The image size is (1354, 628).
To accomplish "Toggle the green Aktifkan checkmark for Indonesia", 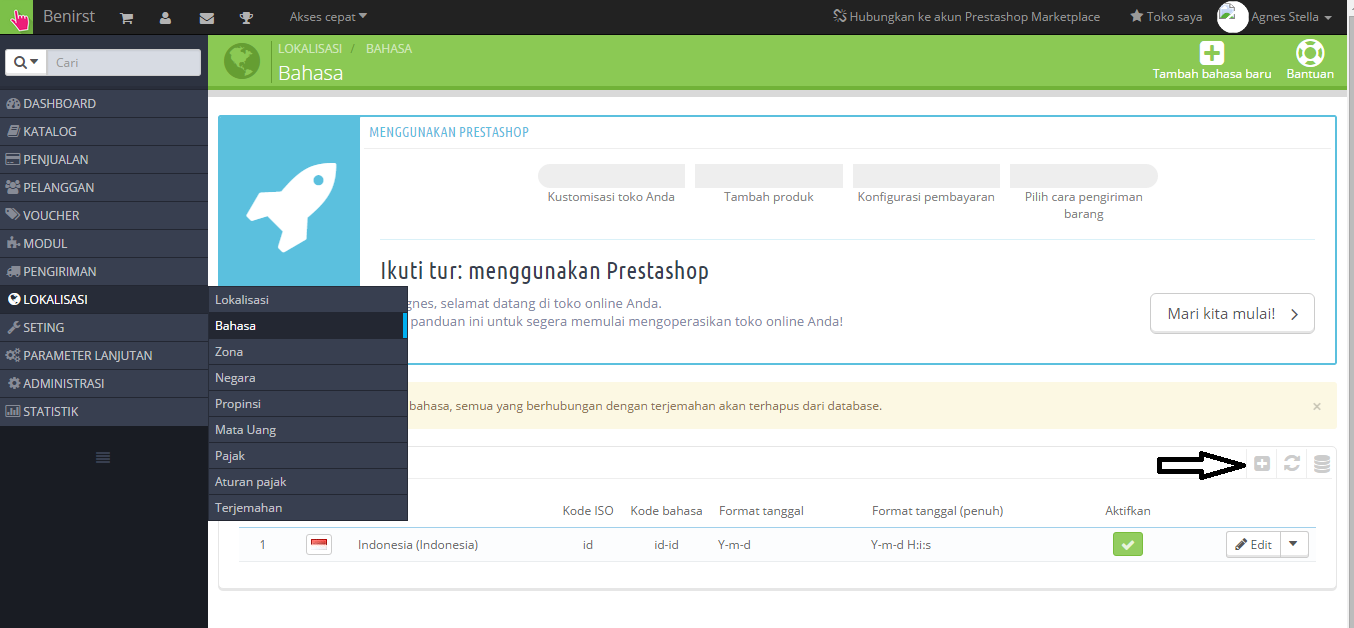I will click(x=1128, y=544).
